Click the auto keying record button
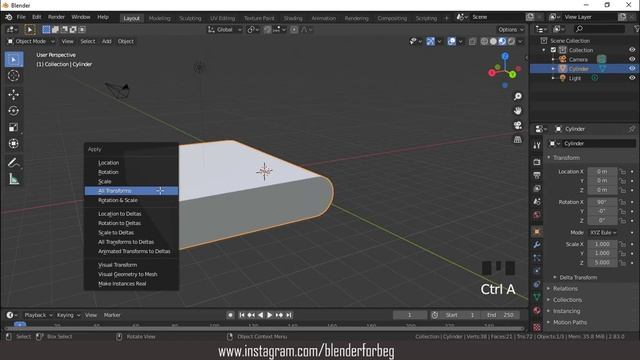The height and width of the screenshot is (360, 640). pos(230,315)
